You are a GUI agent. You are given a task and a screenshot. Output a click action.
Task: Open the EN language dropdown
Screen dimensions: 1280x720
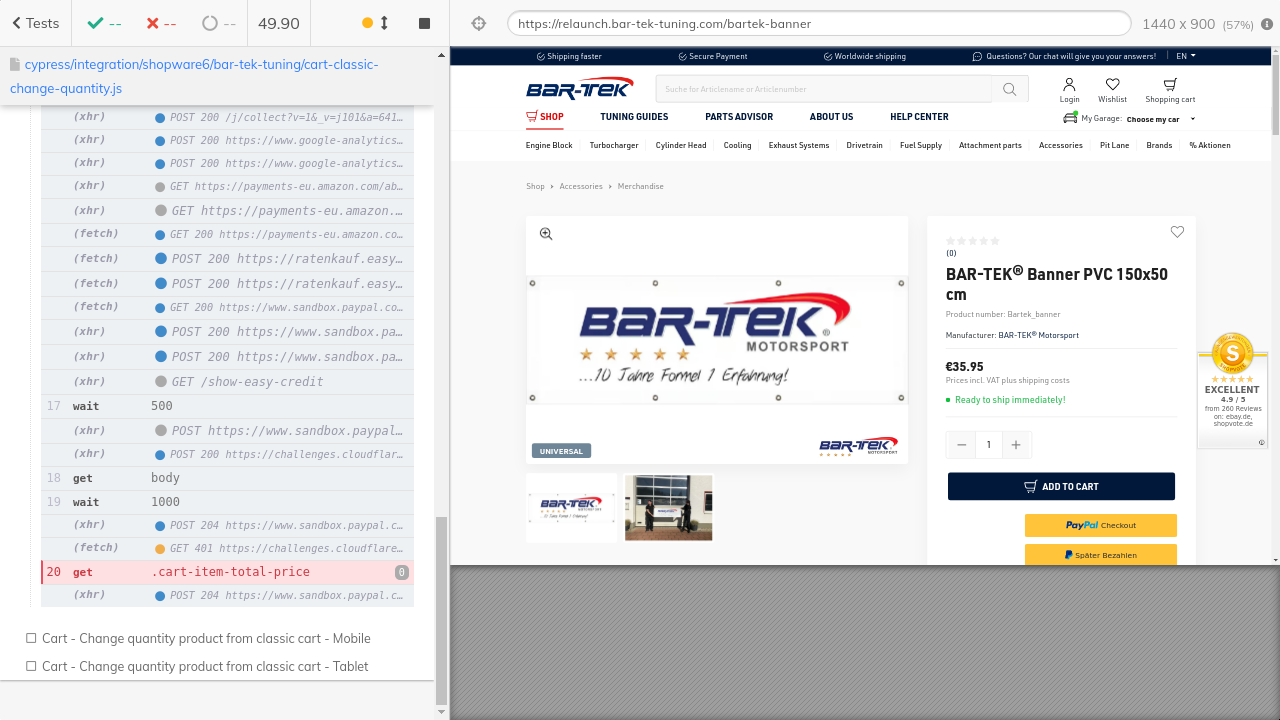1185,56
